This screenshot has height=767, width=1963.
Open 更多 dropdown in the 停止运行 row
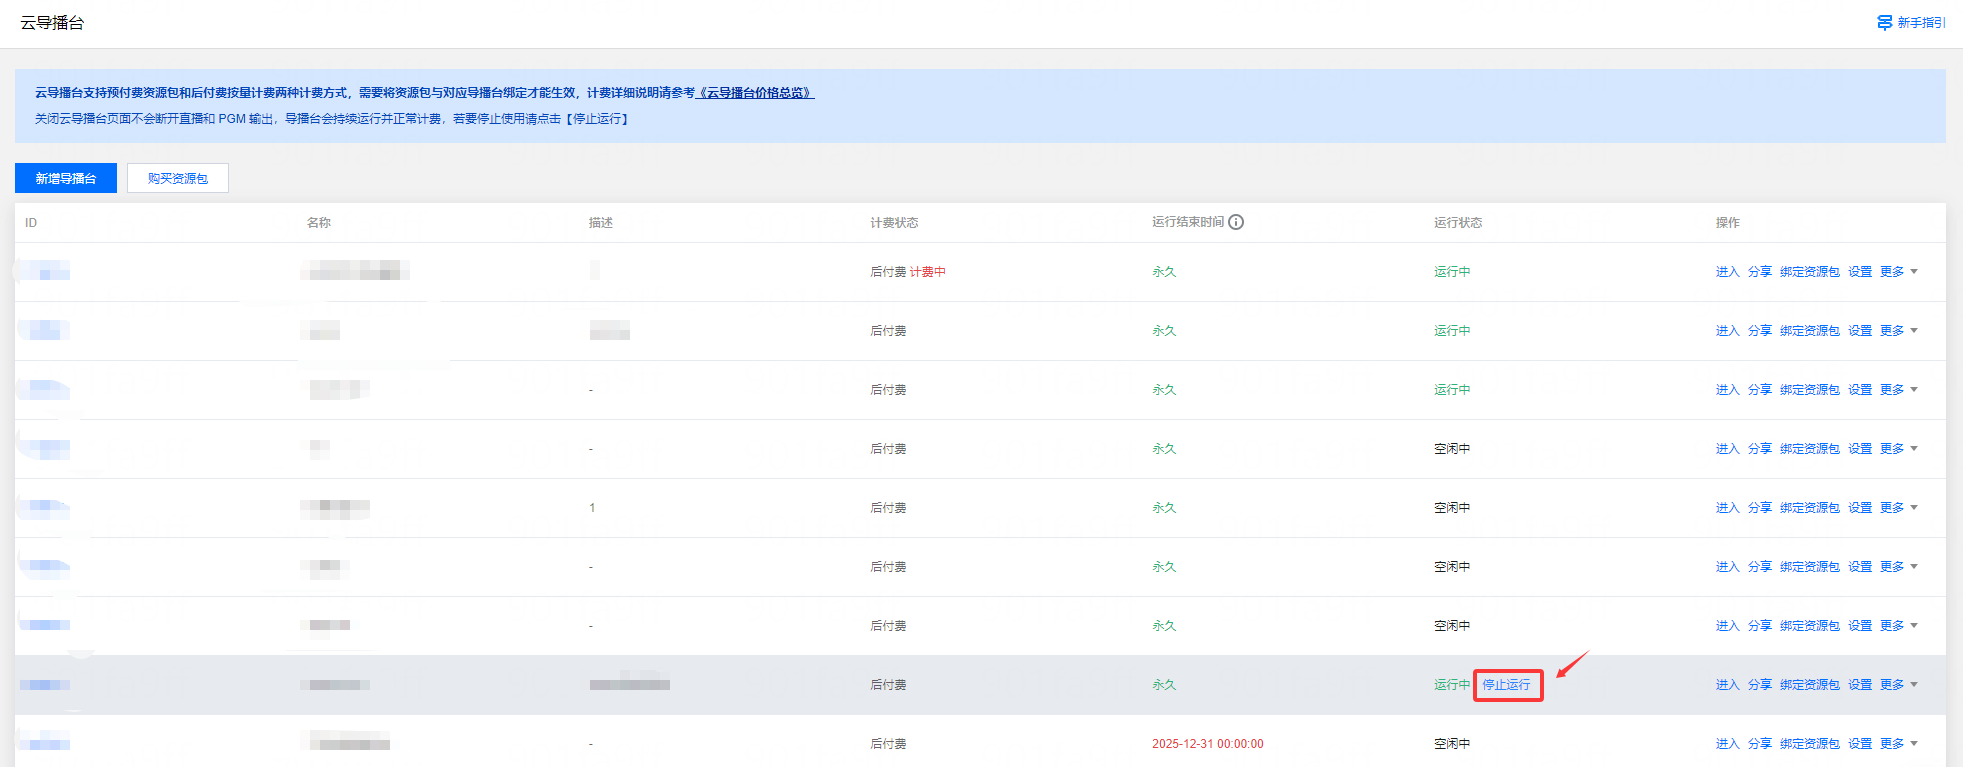(1897, 685)
